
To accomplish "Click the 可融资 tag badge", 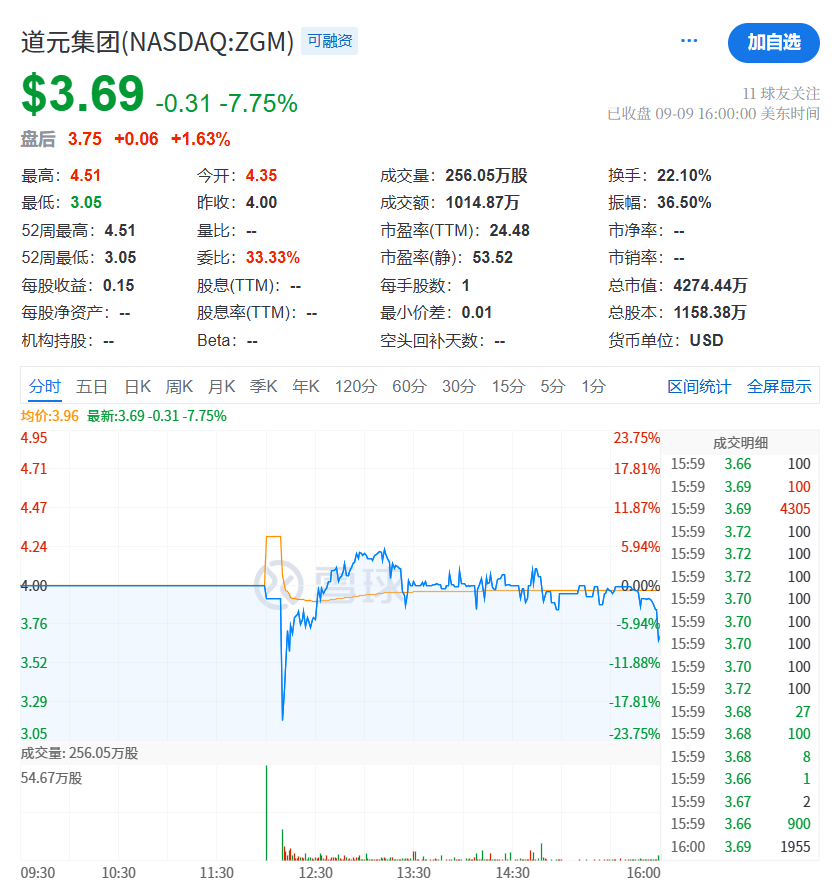I will point(329,41).
